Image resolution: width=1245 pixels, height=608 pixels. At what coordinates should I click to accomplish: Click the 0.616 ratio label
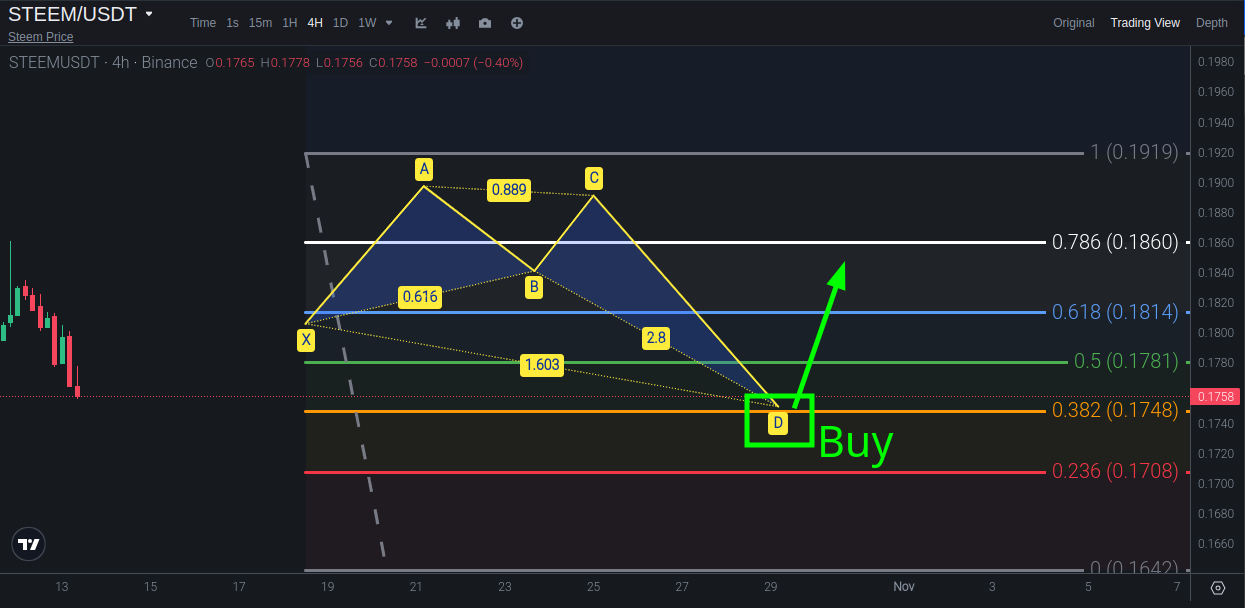[419, 297]
